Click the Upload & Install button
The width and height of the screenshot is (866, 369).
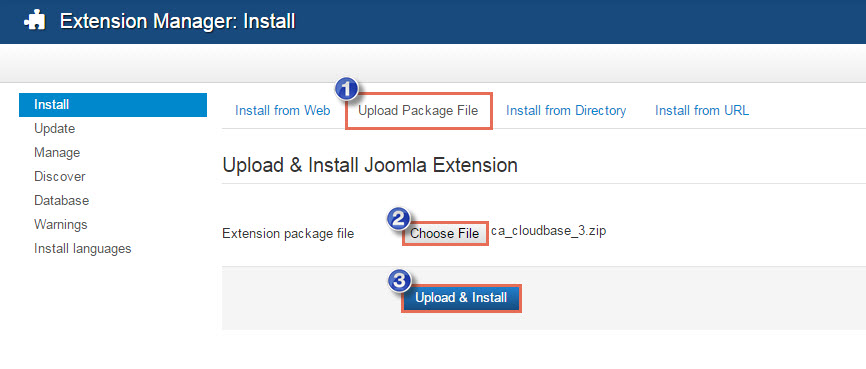point(461,298)
